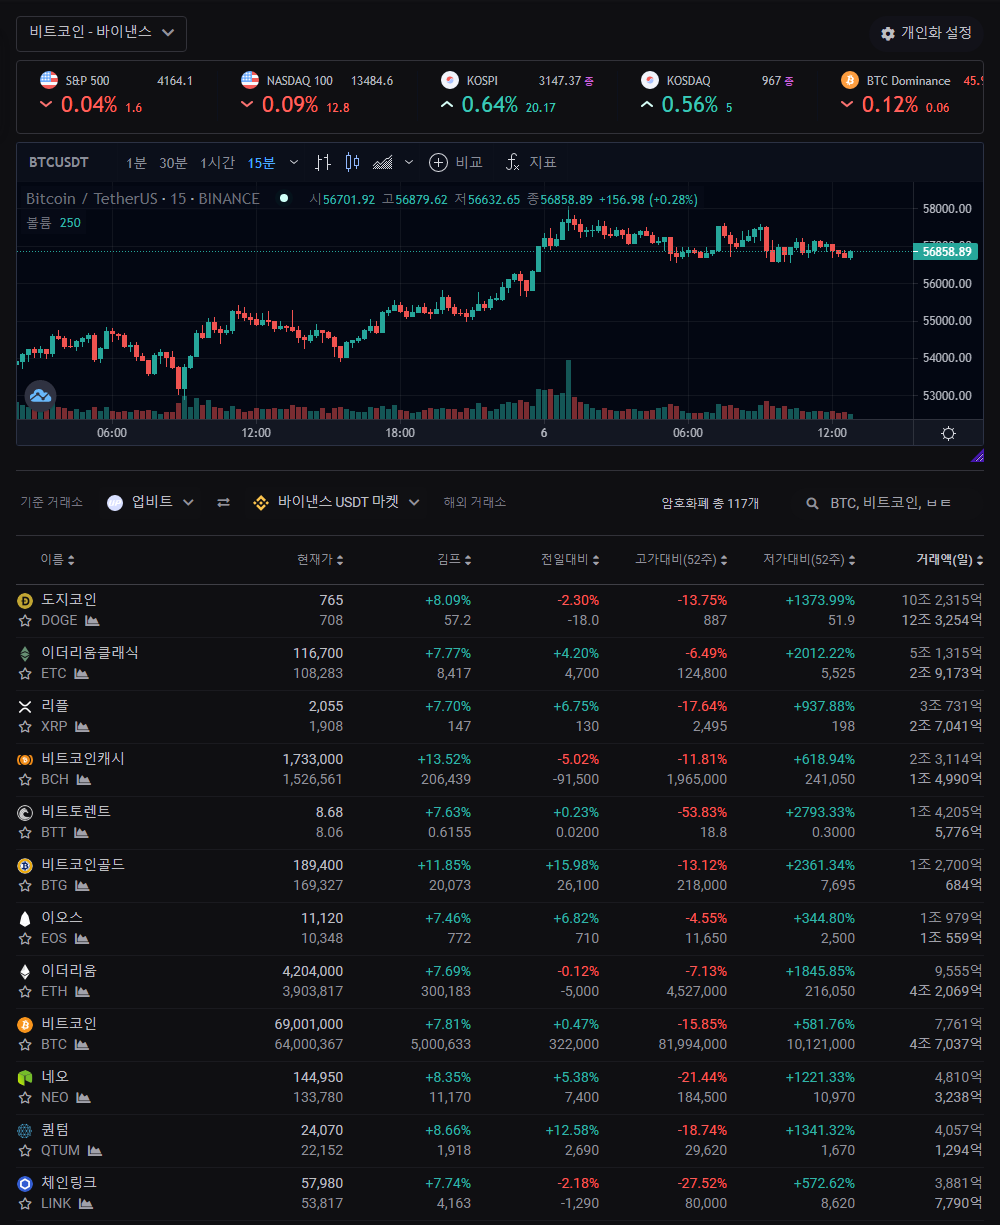This screenshot has height=1225, width=1000.
Task: Click the 56858.89 current price label
Action: (944, 252)
